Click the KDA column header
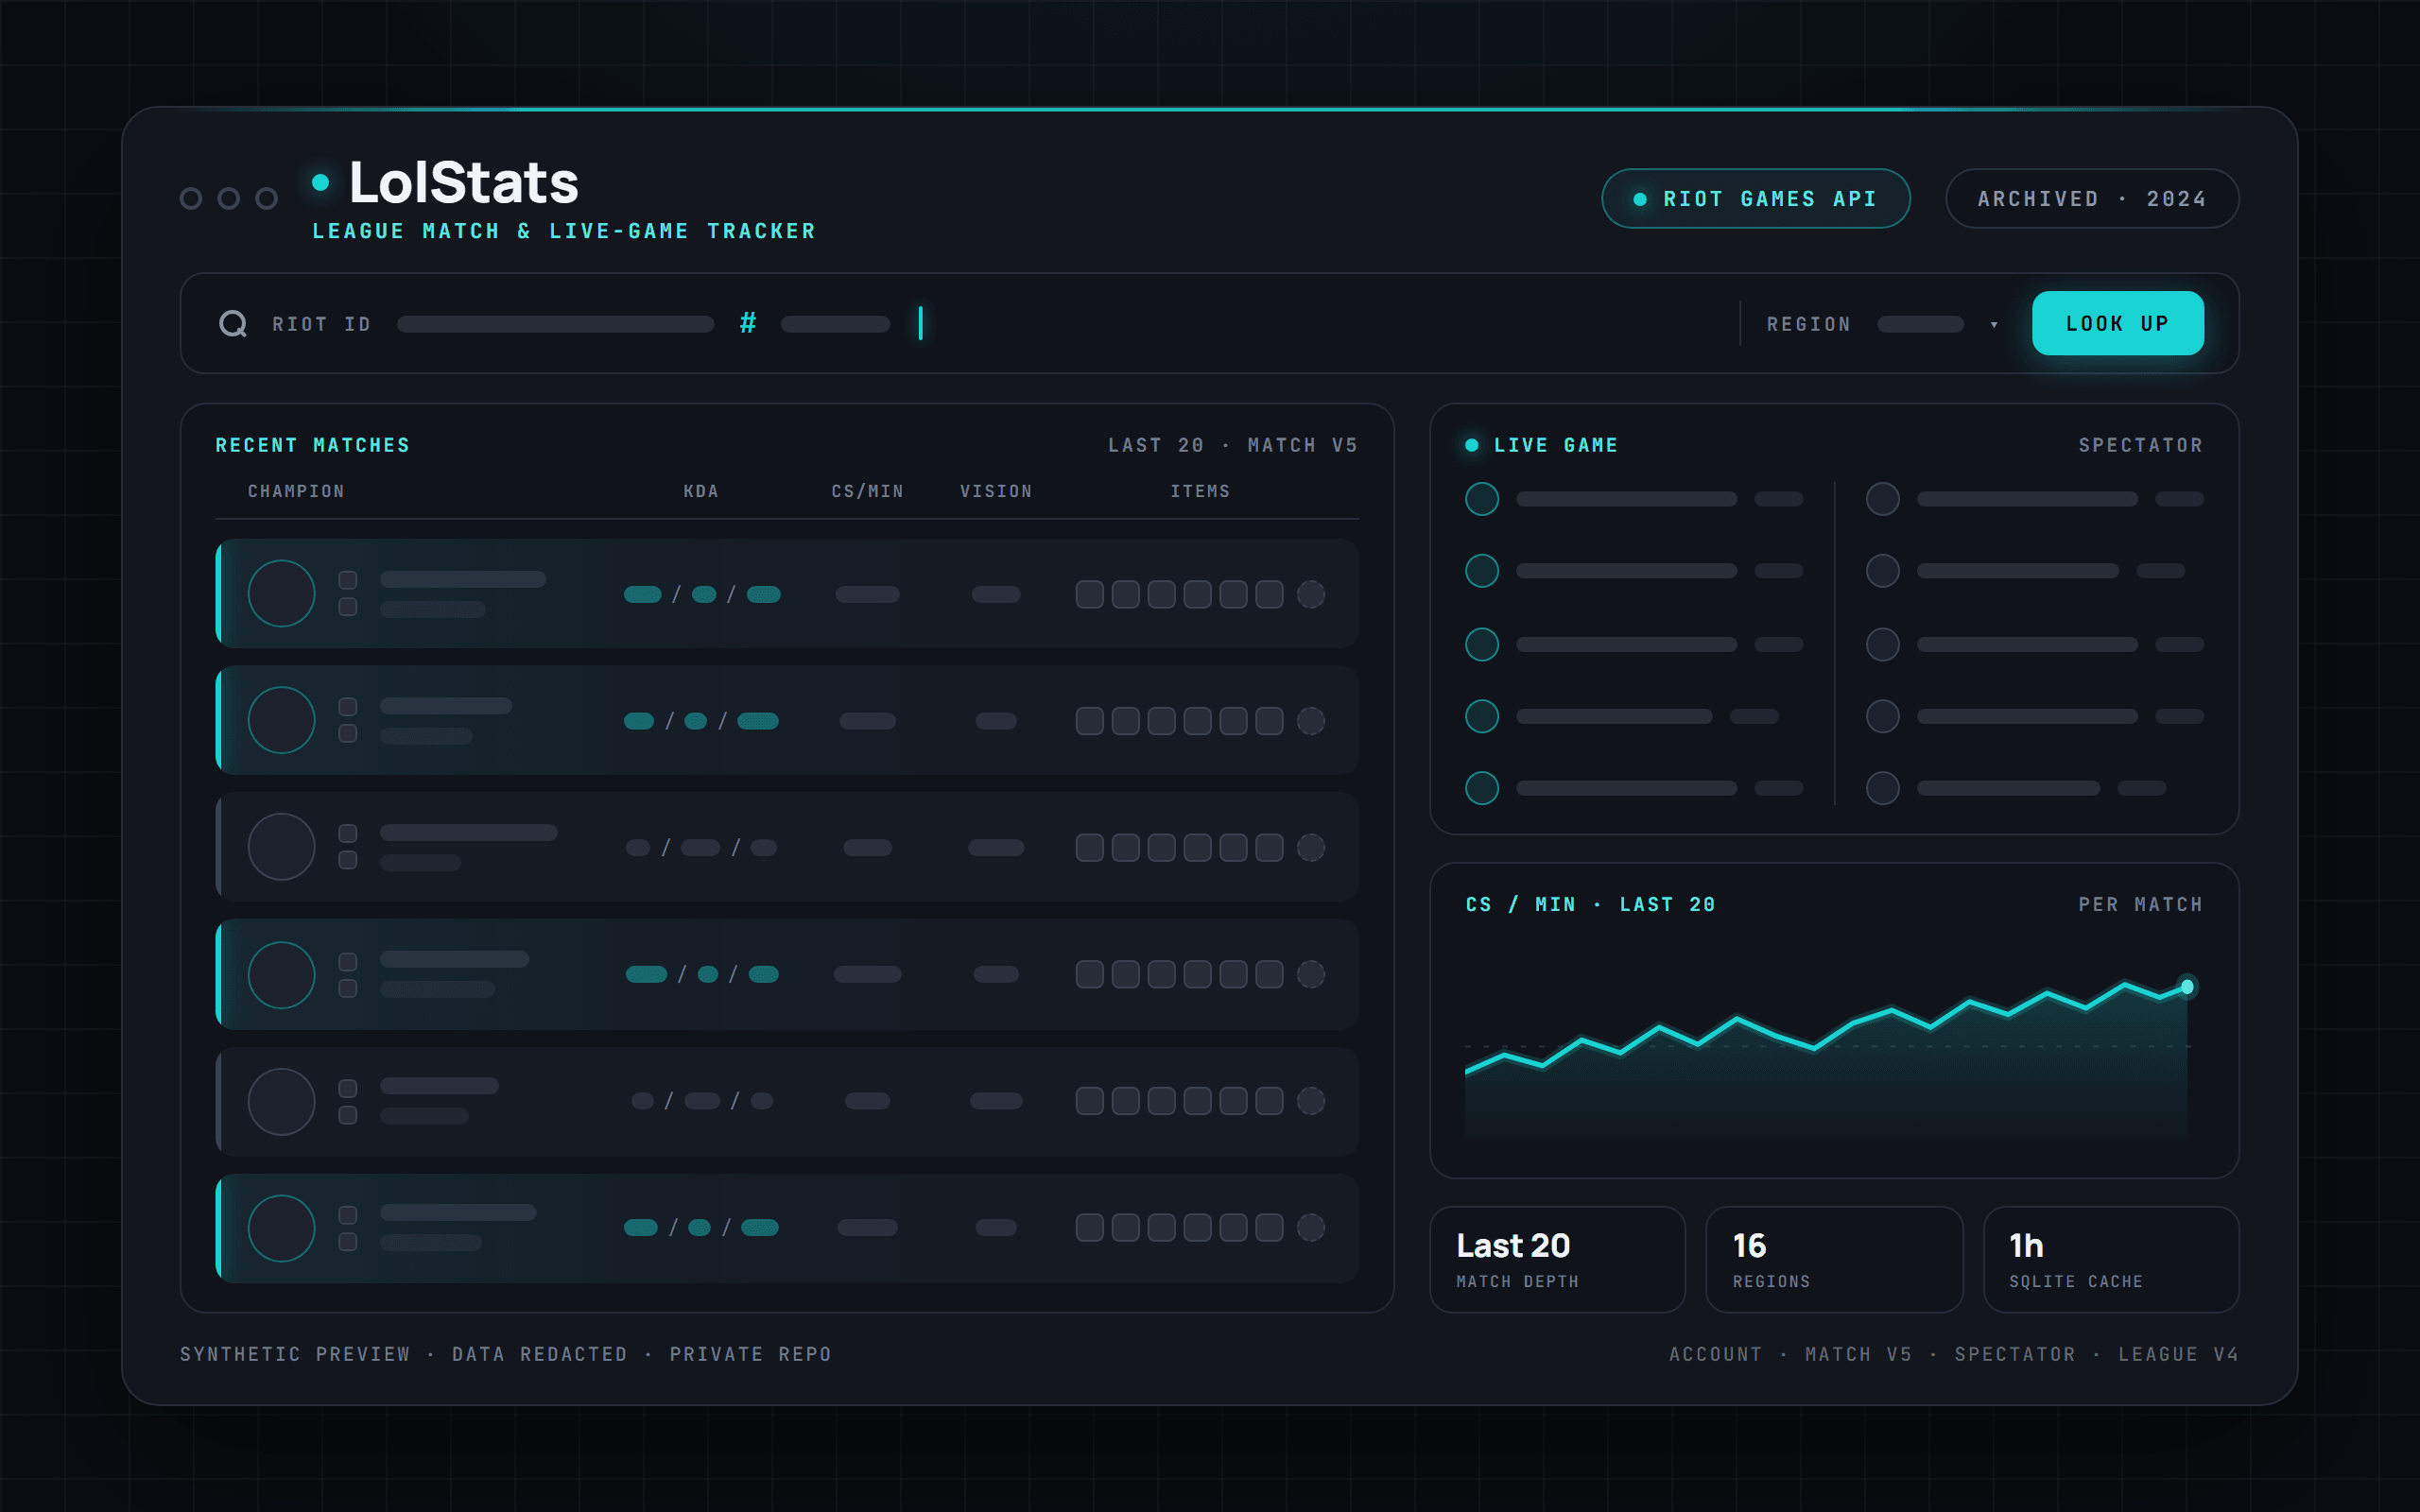 701,491
